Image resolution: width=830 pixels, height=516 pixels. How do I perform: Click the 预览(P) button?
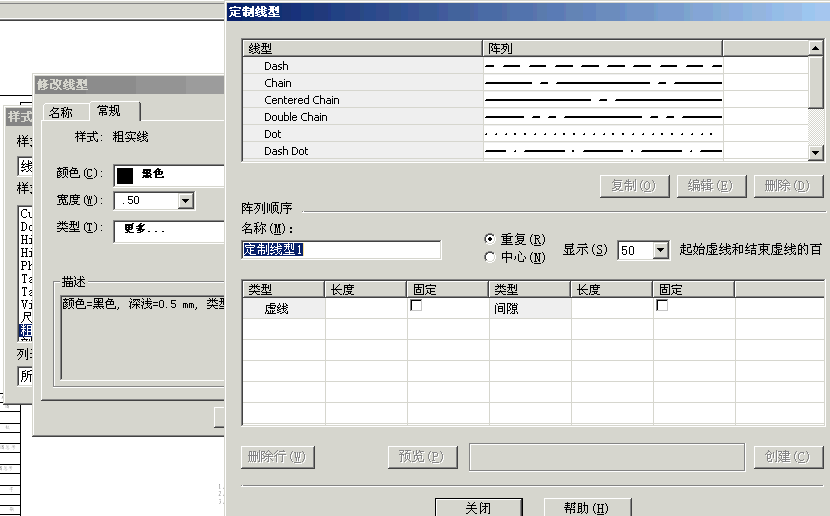422,457
